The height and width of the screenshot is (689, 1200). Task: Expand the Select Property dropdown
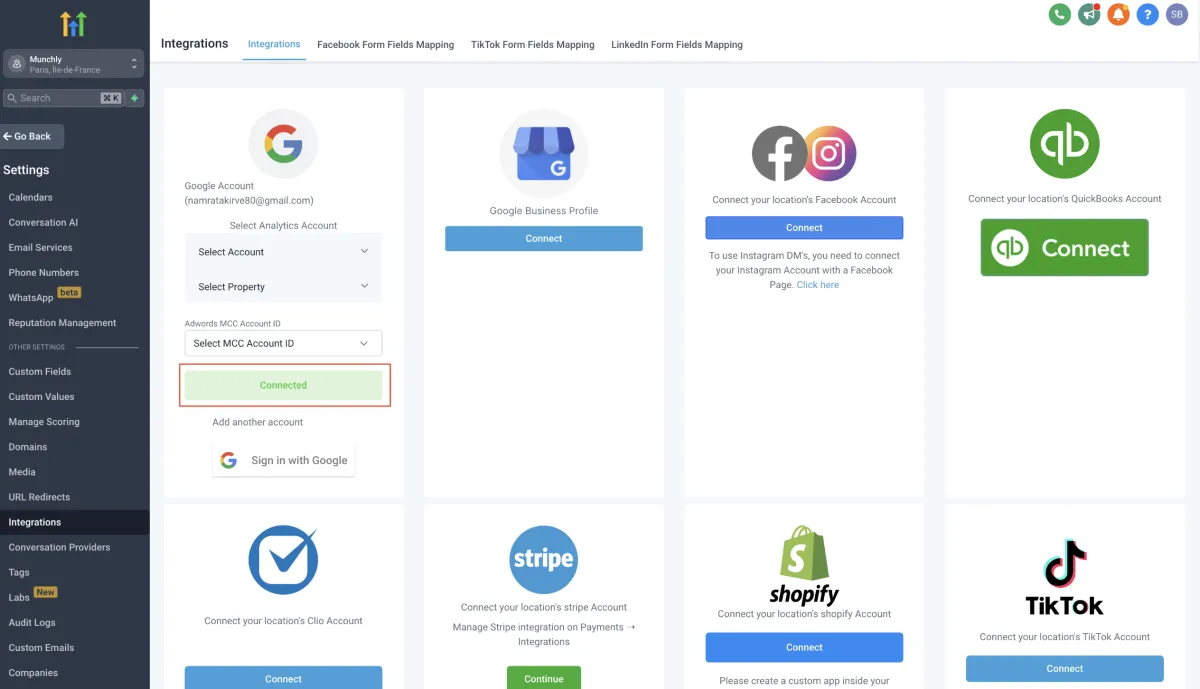283,287
